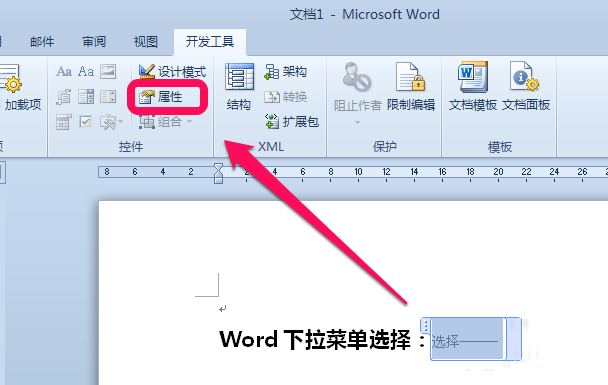Insert a Date Picker content control
Screen dimensions: 608x385
(x=64, y=122)
